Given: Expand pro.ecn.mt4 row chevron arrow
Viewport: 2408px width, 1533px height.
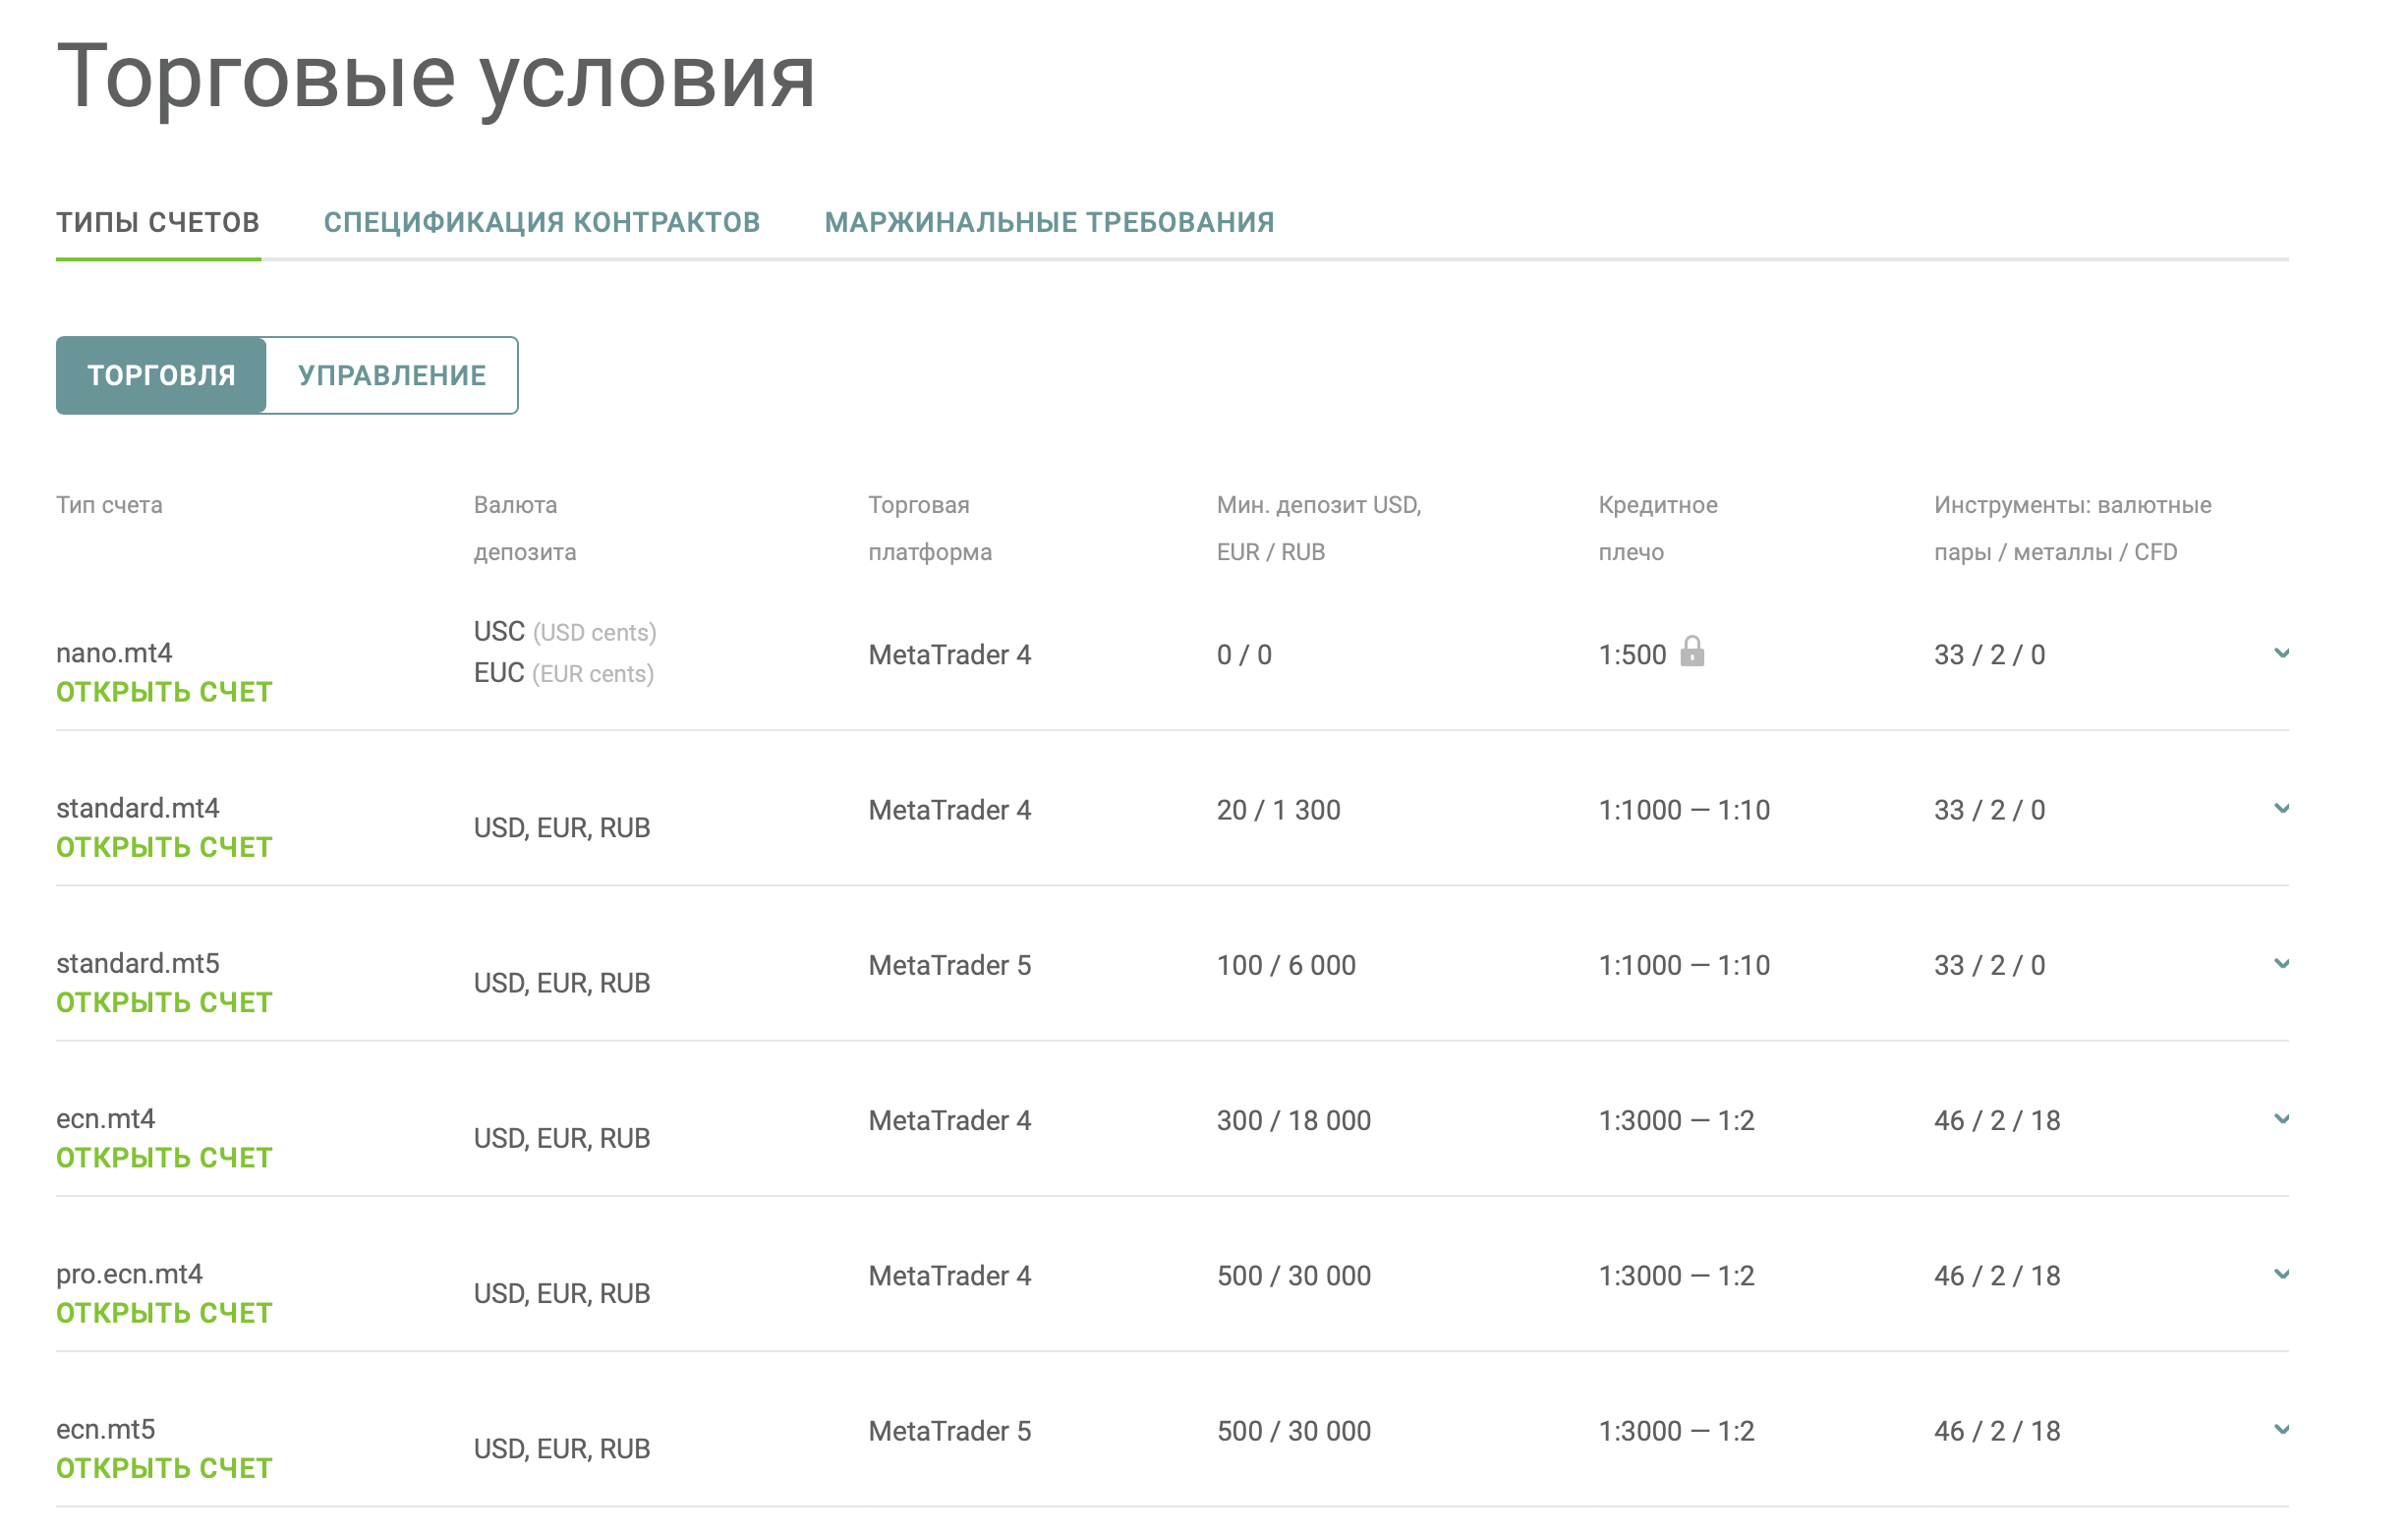Looking at the screenshot, I should pyautogui.click(x=2281, y=1273).
